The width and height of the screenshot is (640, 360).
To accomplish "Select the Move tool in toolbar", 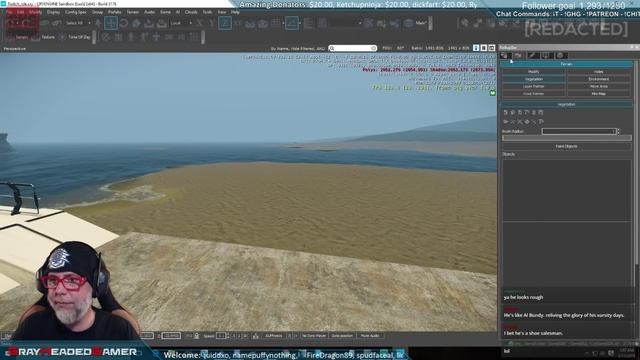I will click(111, 23).
